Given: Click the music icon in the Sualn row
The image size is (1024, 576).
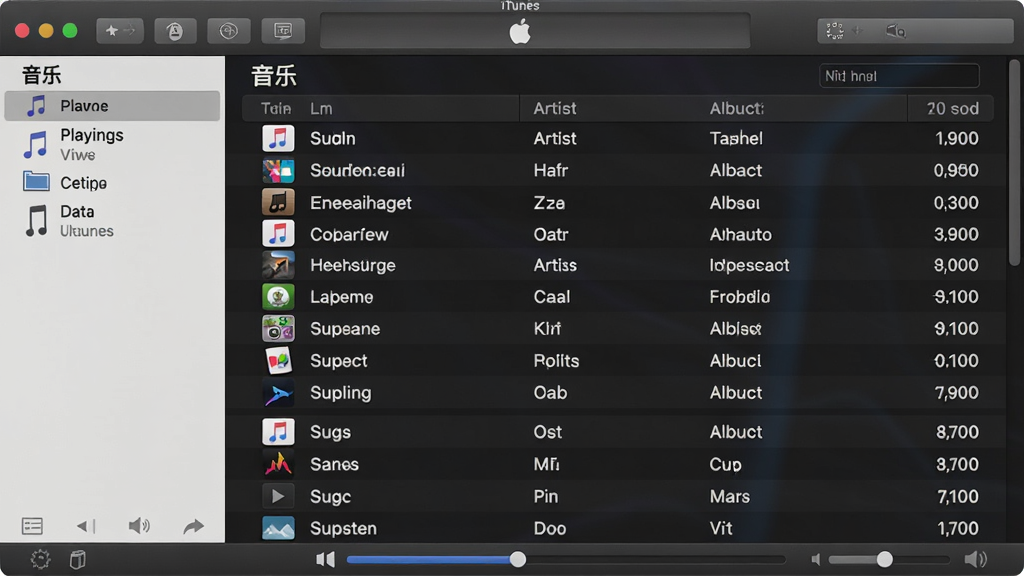Looking at the screenshot, I should point(278,138).
